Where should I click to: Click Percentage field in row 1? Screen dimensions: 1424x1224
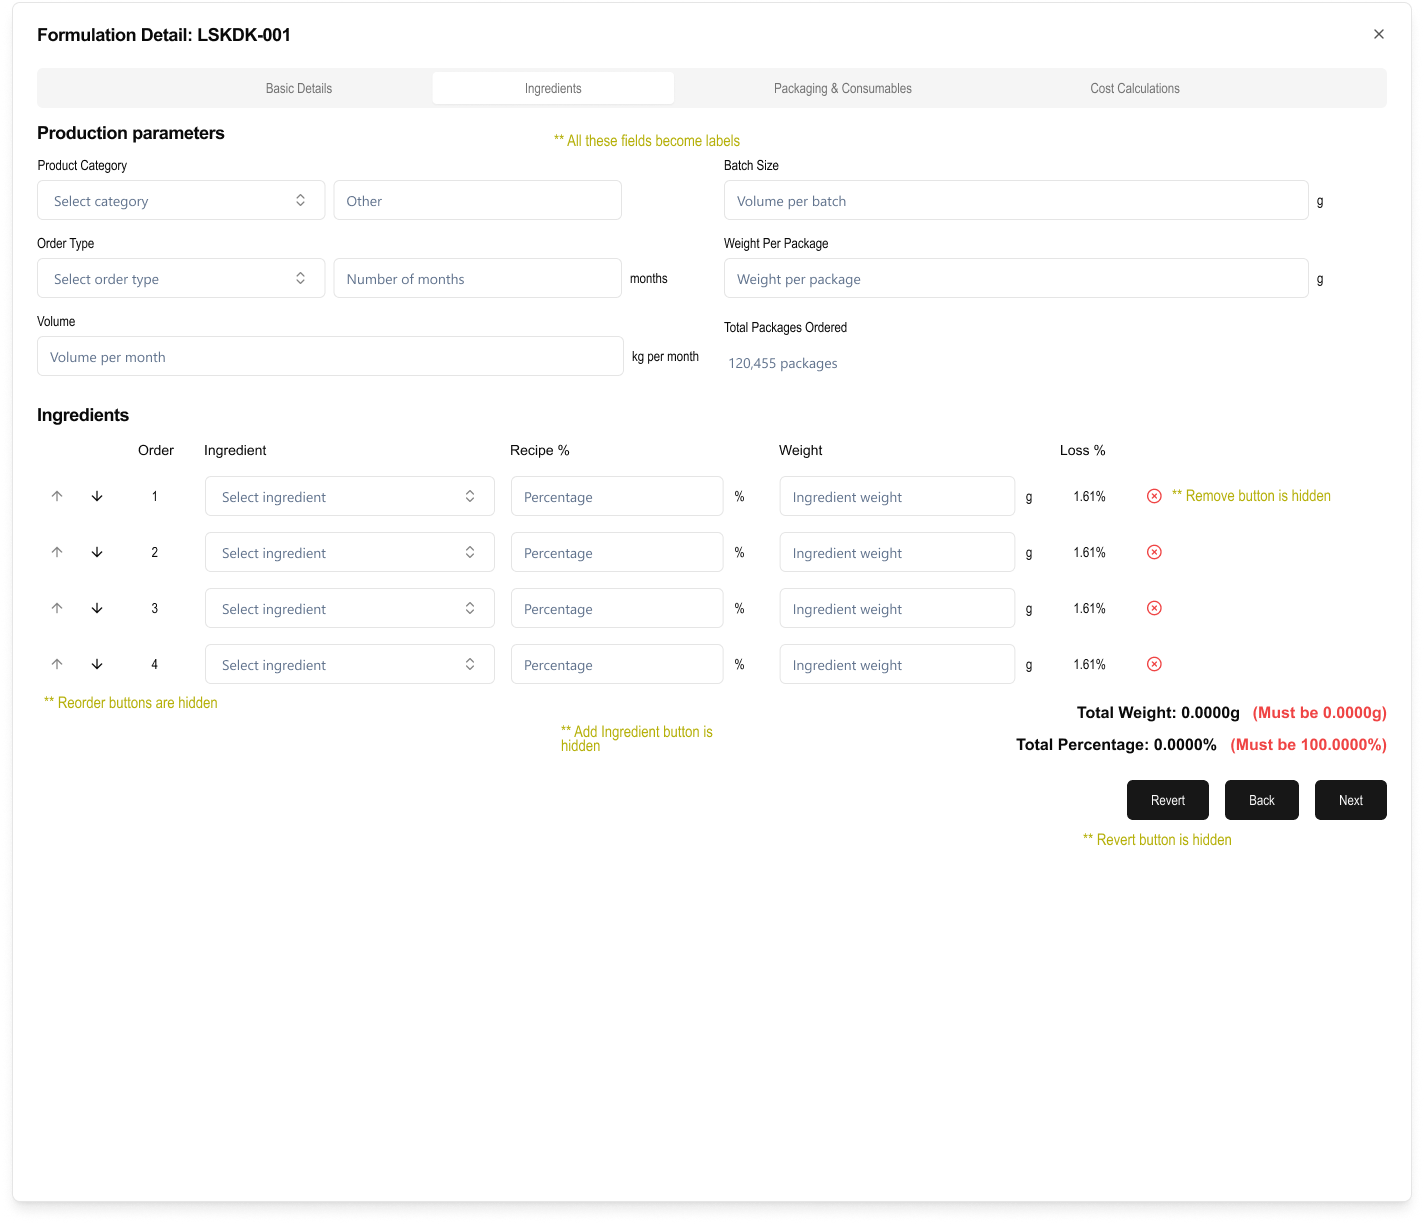[617, 496]
